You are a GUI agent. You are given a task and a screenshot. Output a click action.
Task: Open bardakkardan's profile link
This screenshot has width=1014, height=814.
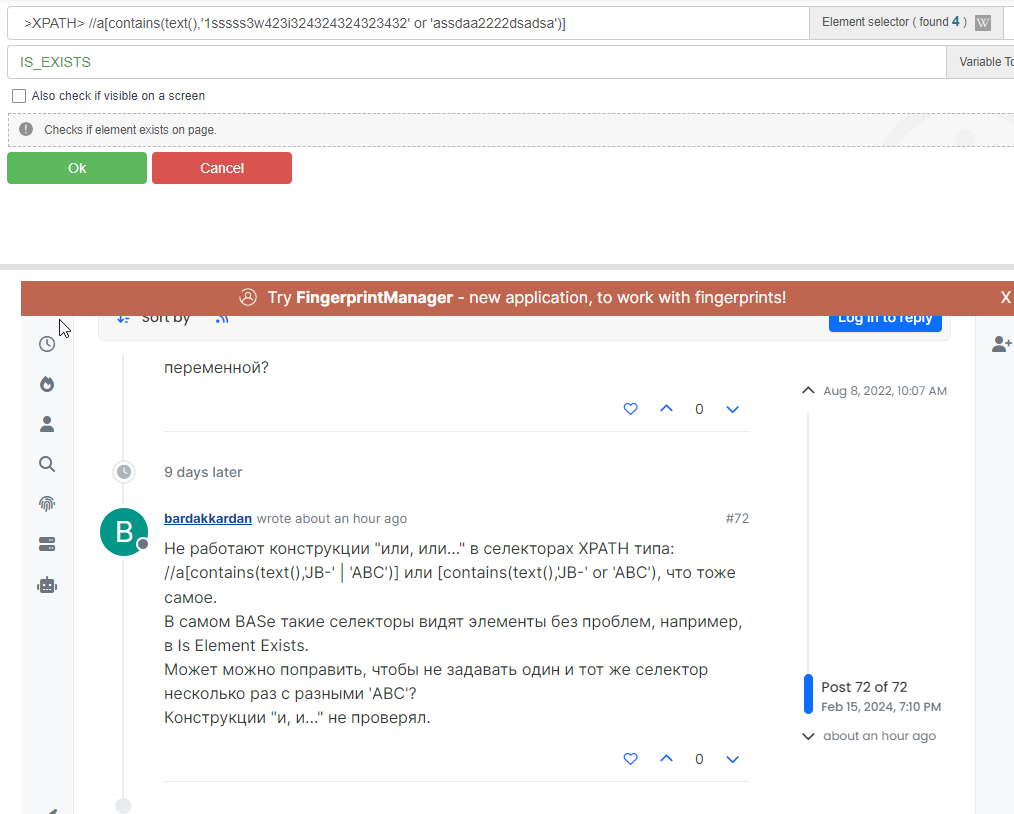pyautogui.click(x=208, y=519)
